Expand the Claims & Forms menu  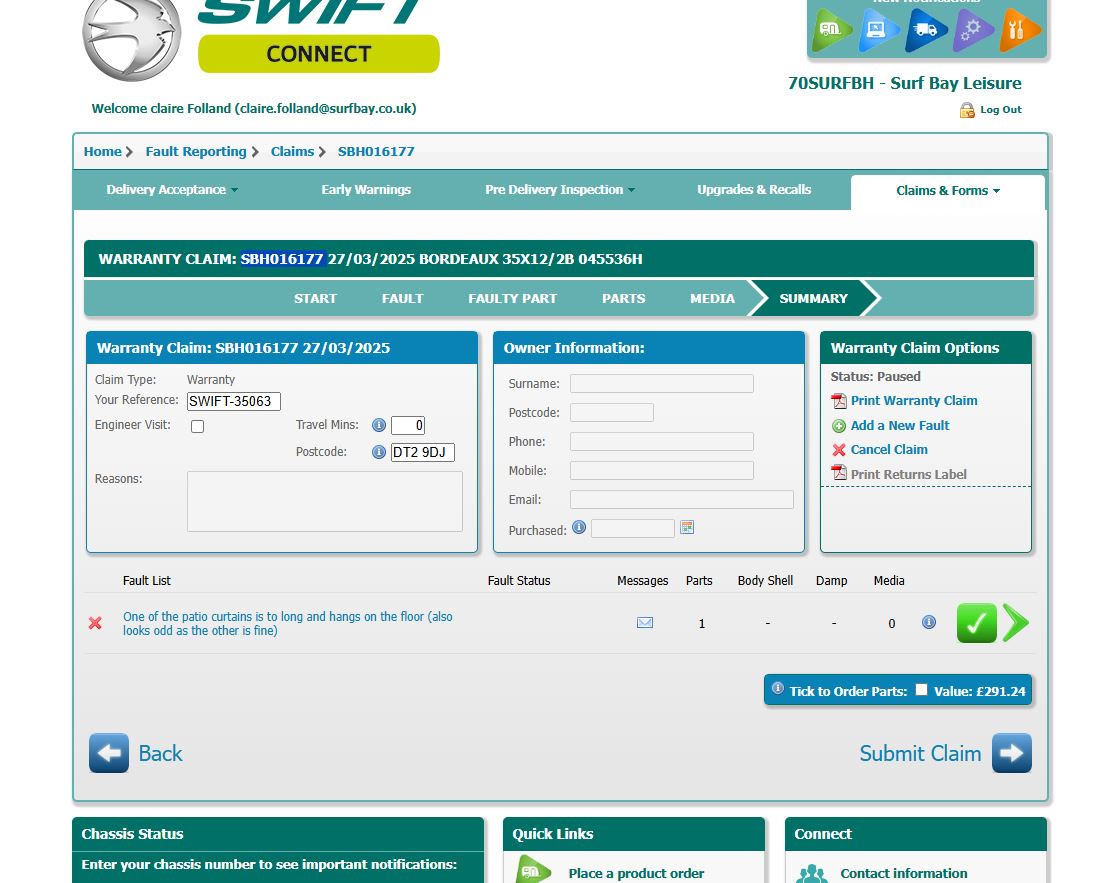point(948,191)
